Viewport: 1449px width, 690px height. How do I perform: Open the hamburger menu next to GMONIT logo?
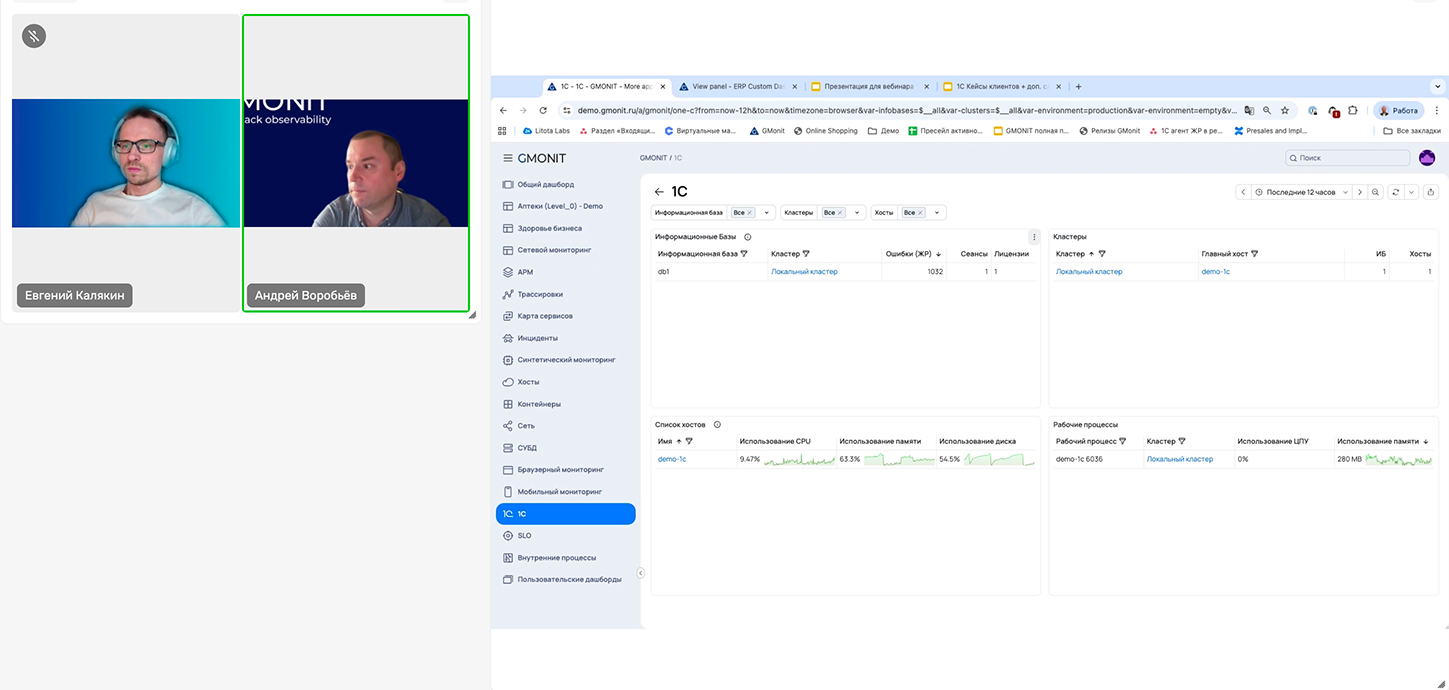click(x=508, y=158)
